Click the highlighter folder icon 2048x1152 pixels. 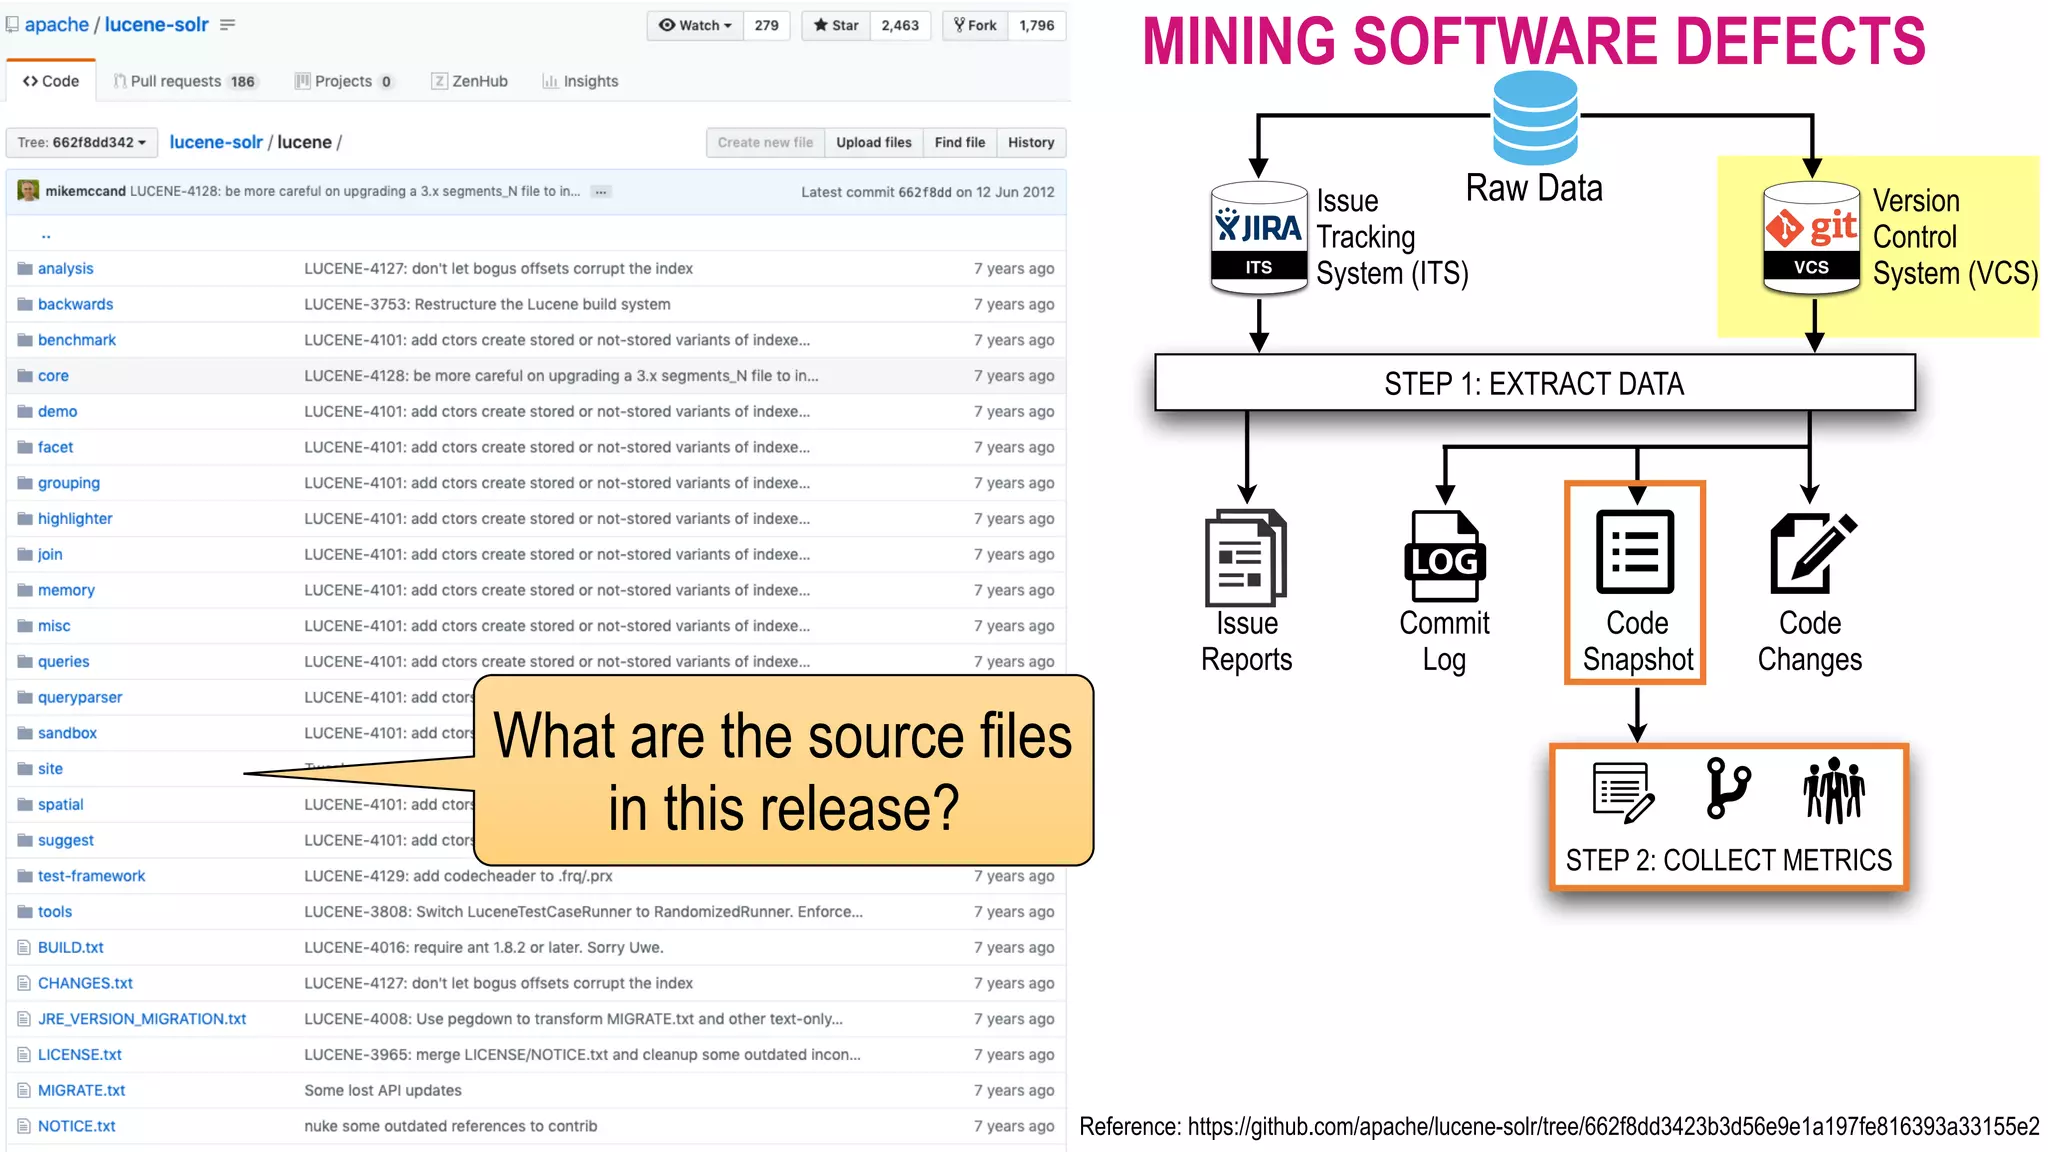[x=25, y=518]
